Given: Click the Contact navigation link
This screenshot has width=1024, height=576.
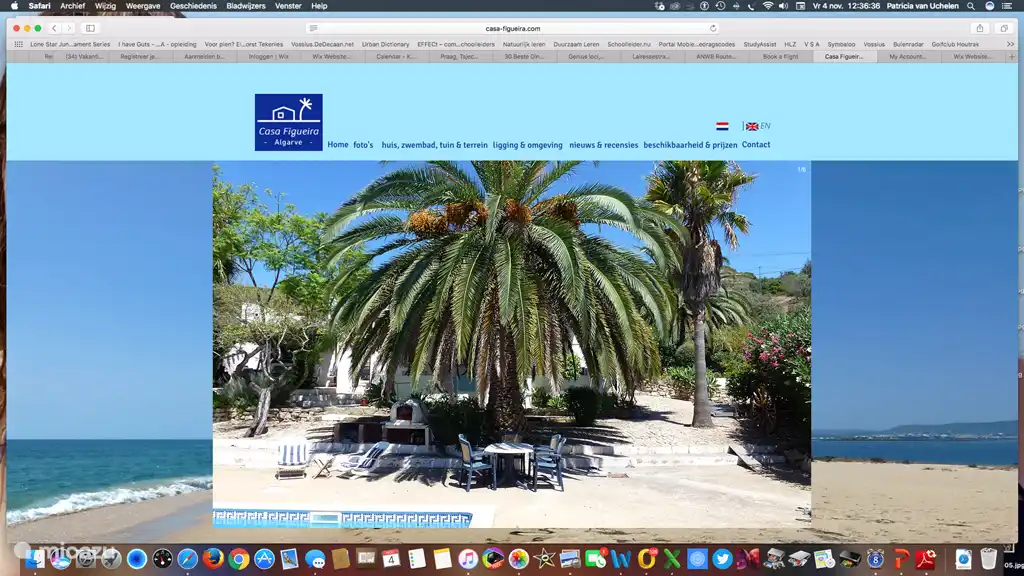Looking at the screenshot, I should 756,145.
